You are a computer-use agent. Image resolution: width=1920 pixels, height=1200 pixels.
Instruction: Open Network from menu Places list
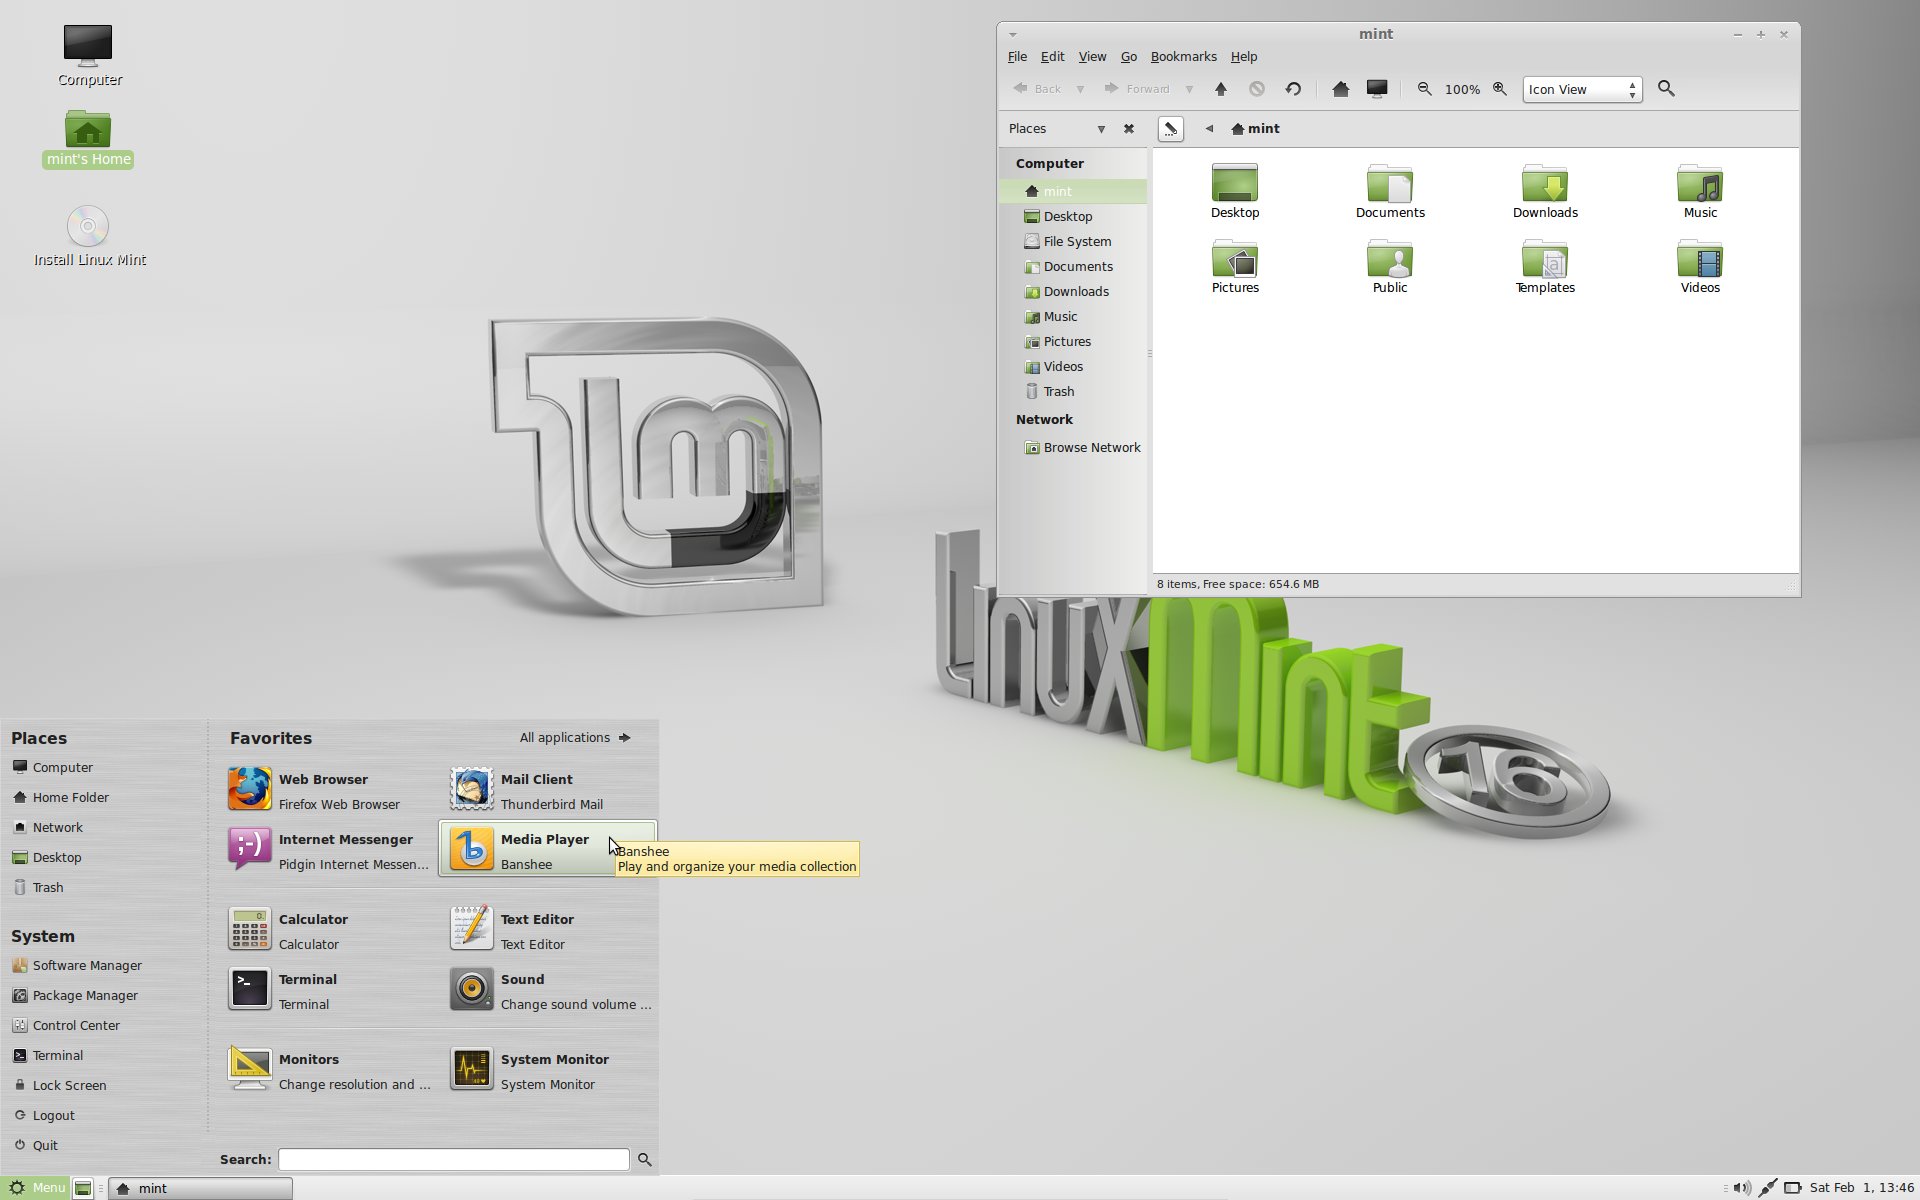coord(47,828)
